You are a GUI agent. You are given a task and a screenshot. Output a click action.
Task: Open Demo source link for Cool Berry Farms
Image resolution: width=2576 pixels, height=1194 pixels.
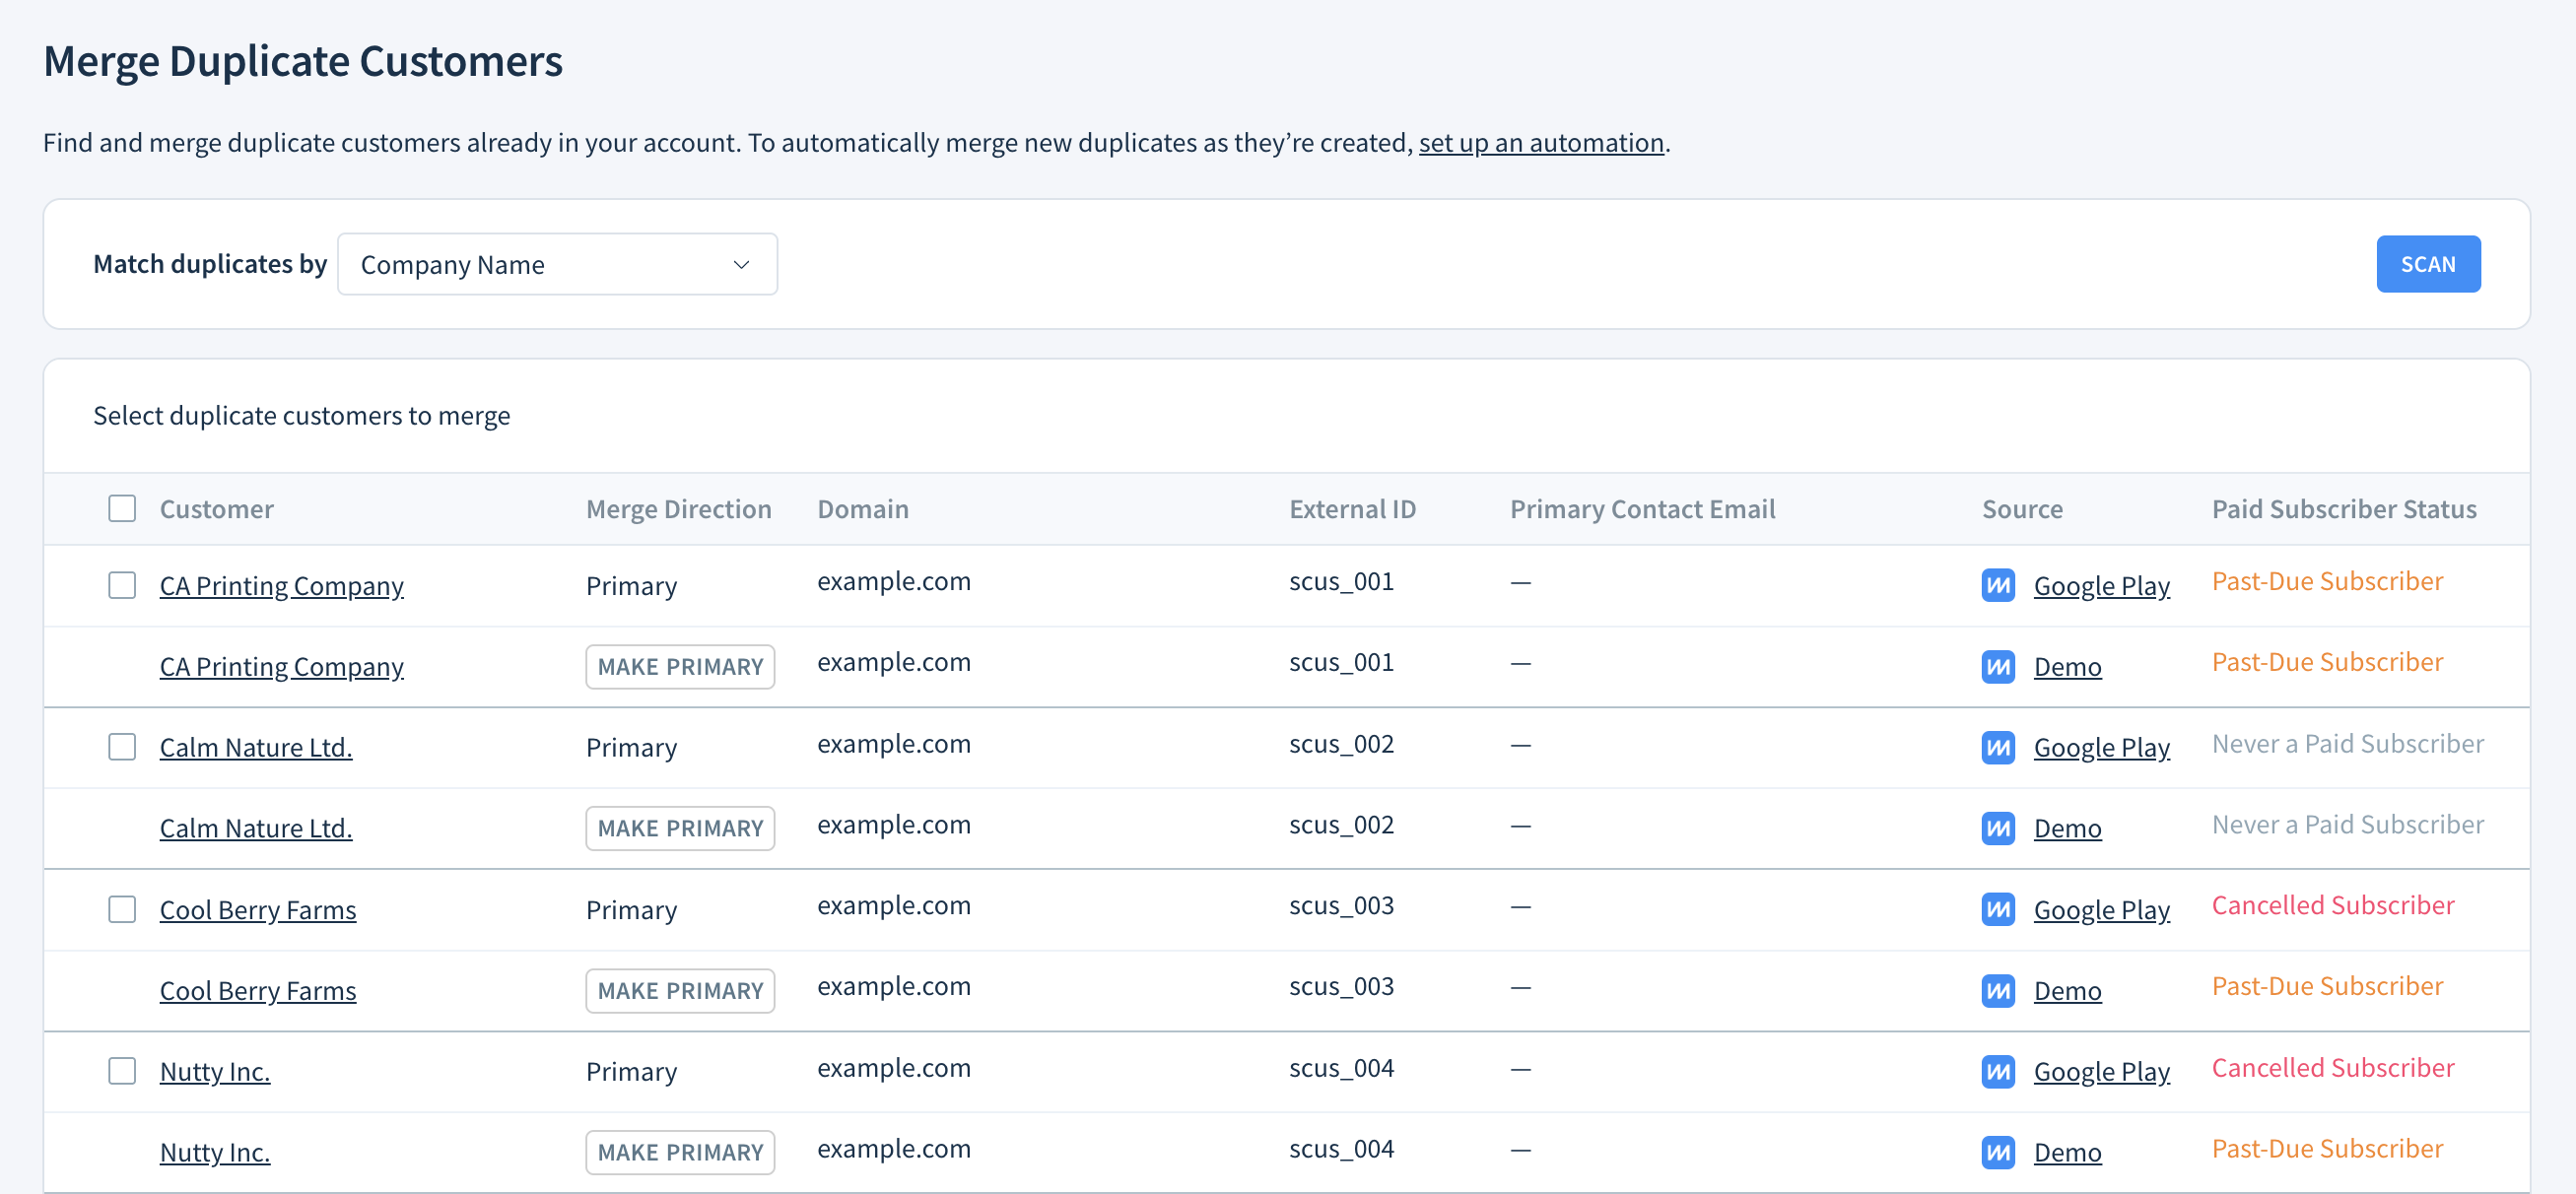tap(2067, 990)
